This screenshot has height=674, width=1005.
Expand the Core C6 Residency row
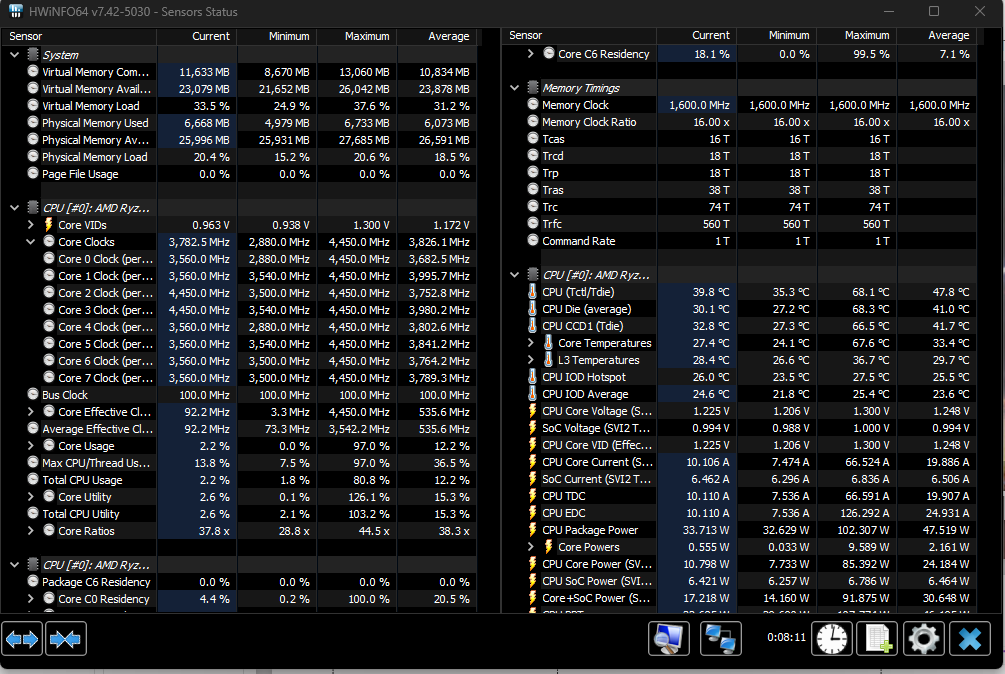click(530, 54)
